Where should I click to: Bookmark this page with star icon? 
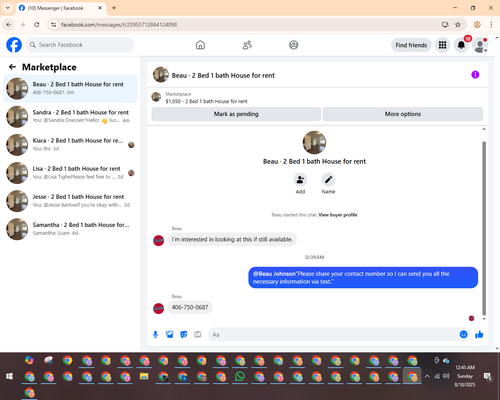[x=458, y=25]
